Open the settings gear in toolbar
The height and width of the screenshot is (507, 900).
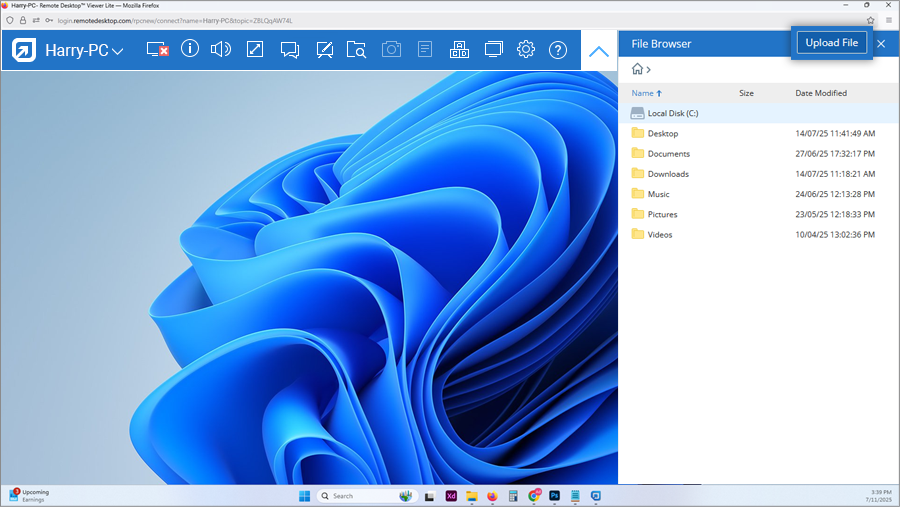[x=526, y=50]
